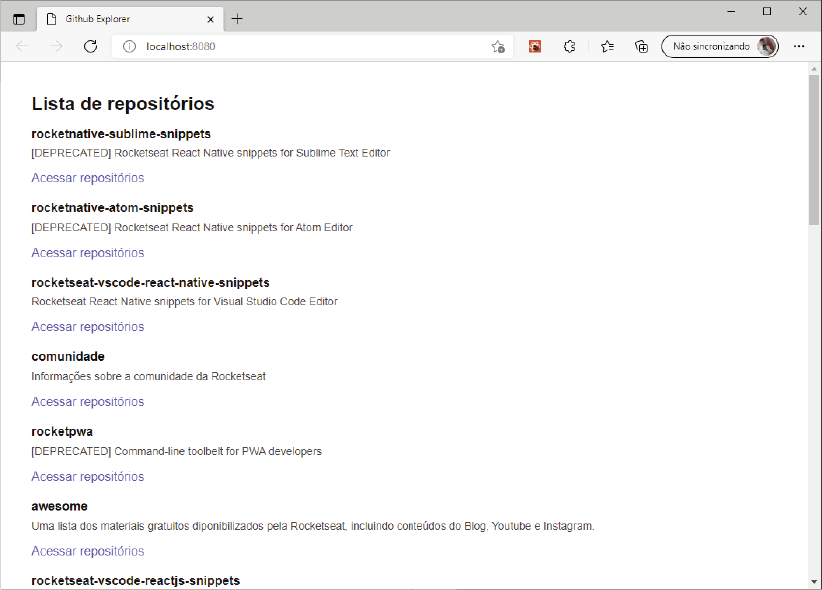Click the scrollbar up arrow
This screenshot has height=590, width=822.
(814, 69)
